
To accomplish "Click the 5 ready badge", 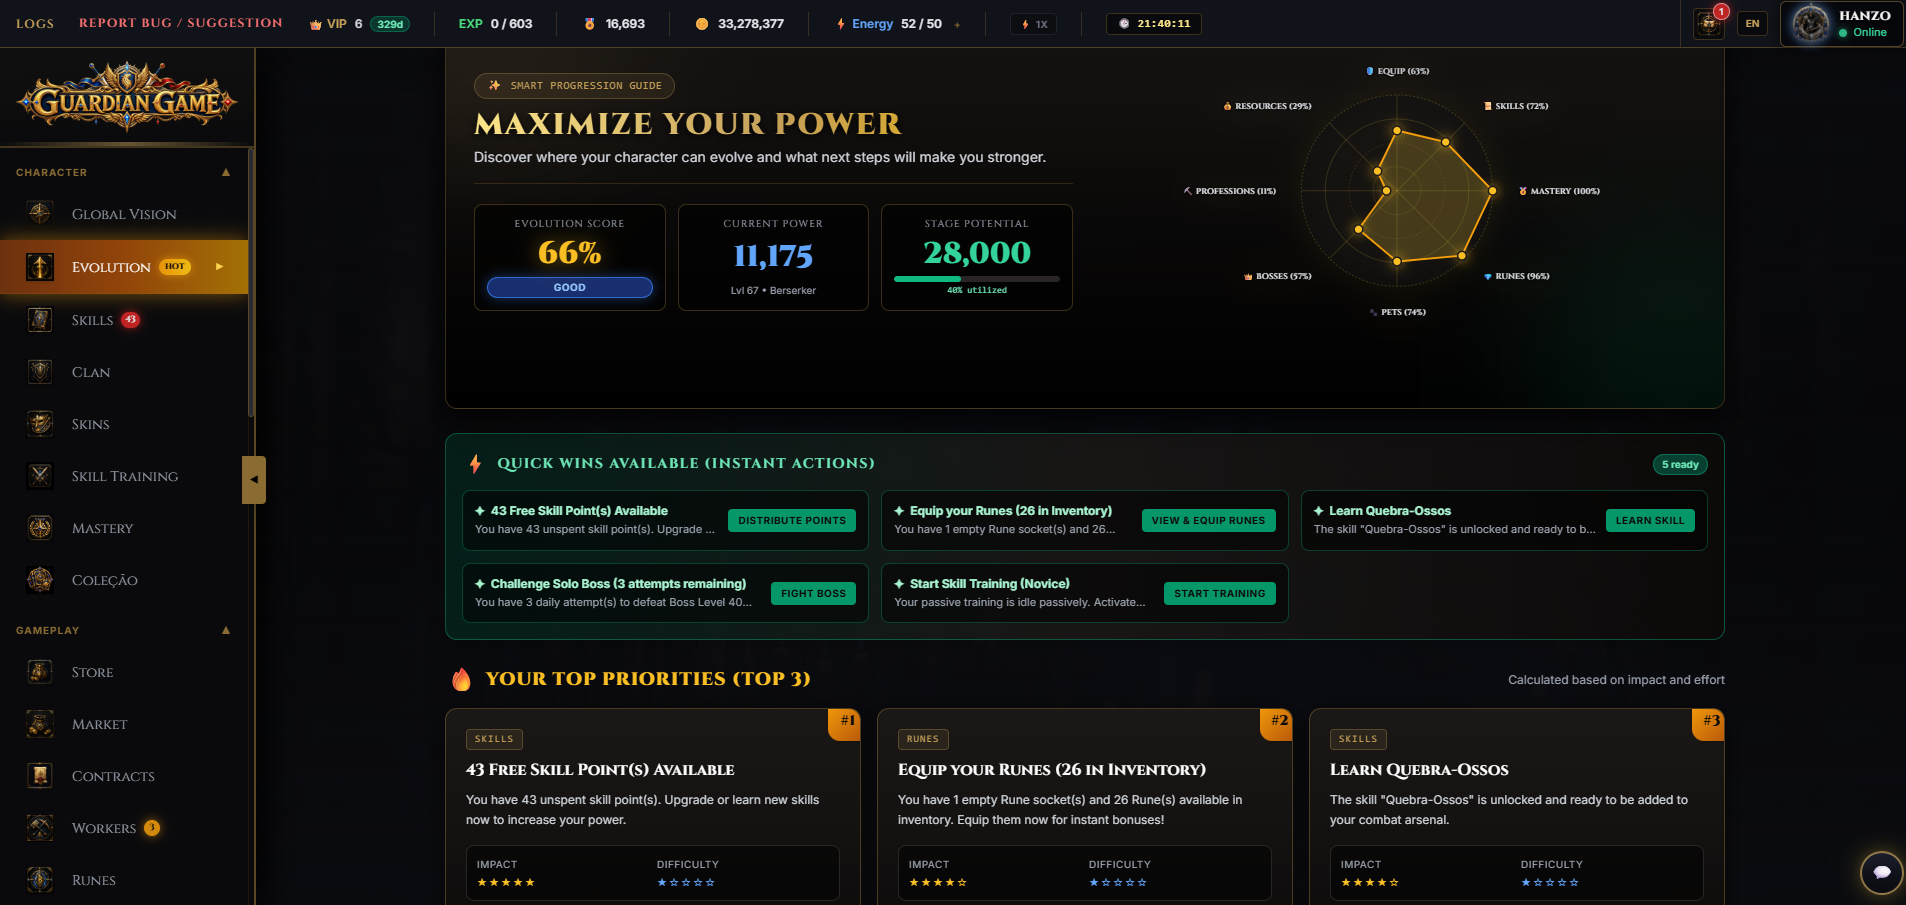I will 1680,464.
